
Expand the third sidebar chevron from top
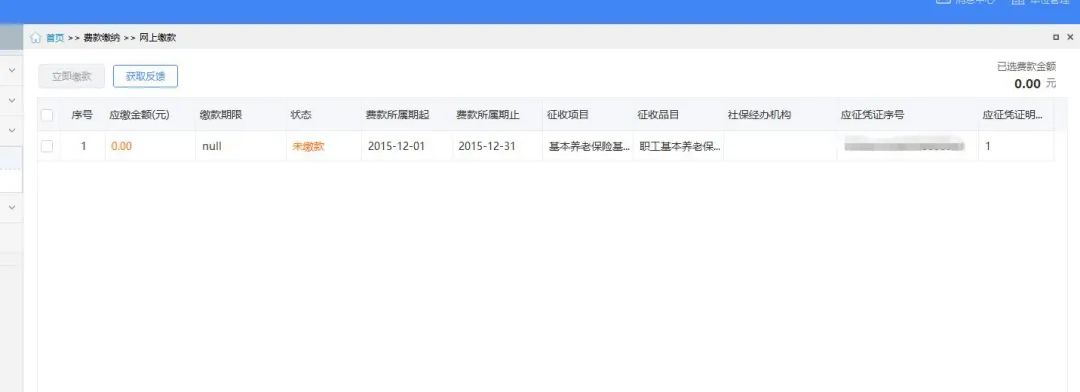tap(12, 130)
